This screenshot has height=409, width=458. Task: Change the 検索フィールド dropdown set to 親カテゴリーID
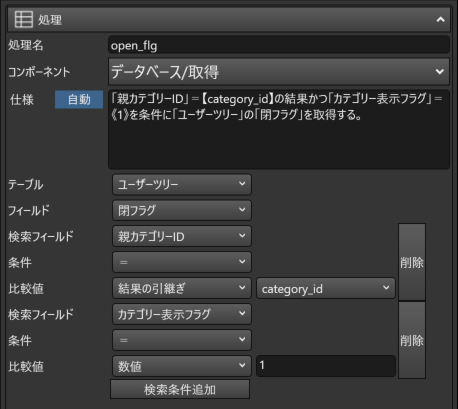(x=182, y=236)
